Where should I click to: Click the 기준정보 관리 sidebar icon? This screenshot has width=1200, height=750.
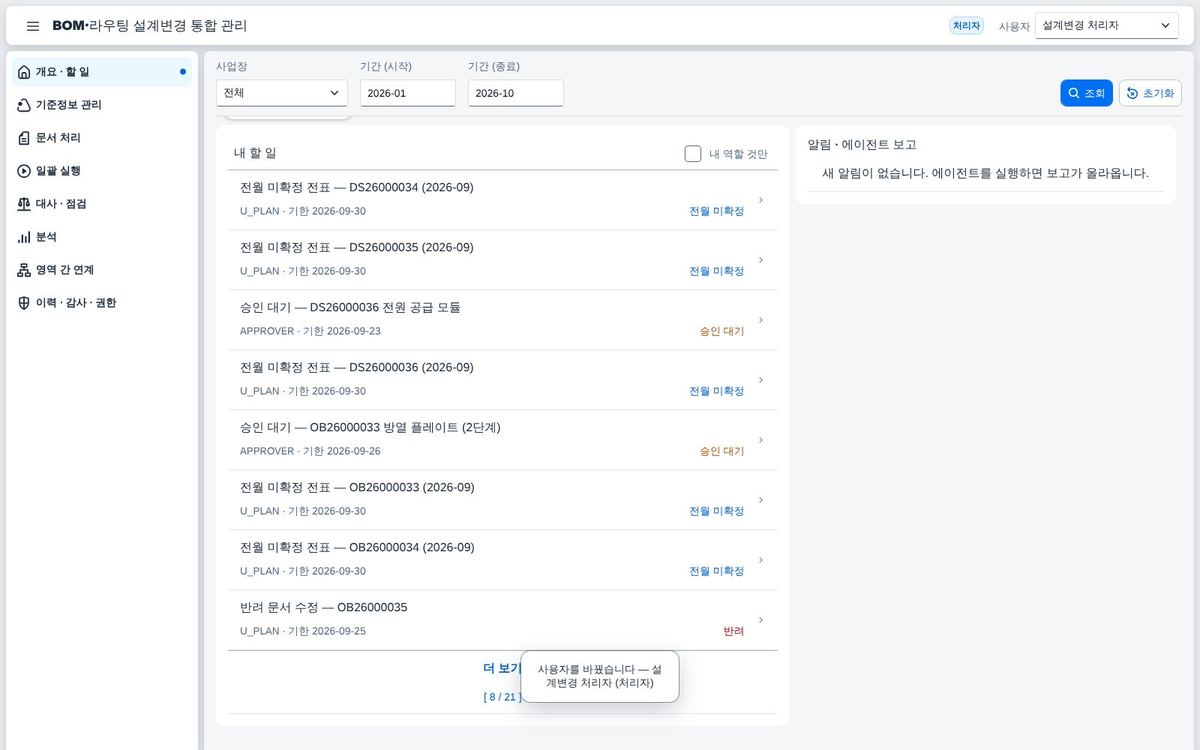(x=24, y=105)
